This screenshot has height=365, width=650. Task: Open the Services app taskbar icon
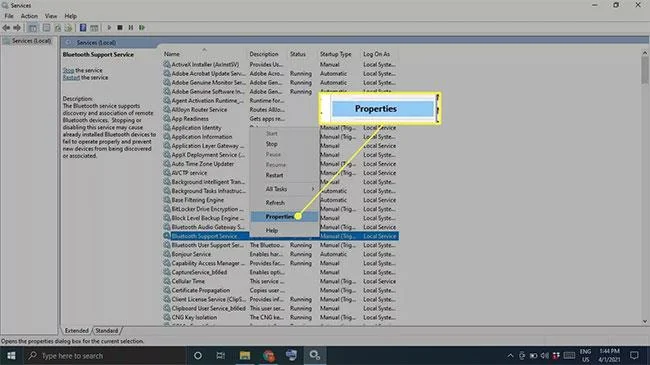click(315, 355)
